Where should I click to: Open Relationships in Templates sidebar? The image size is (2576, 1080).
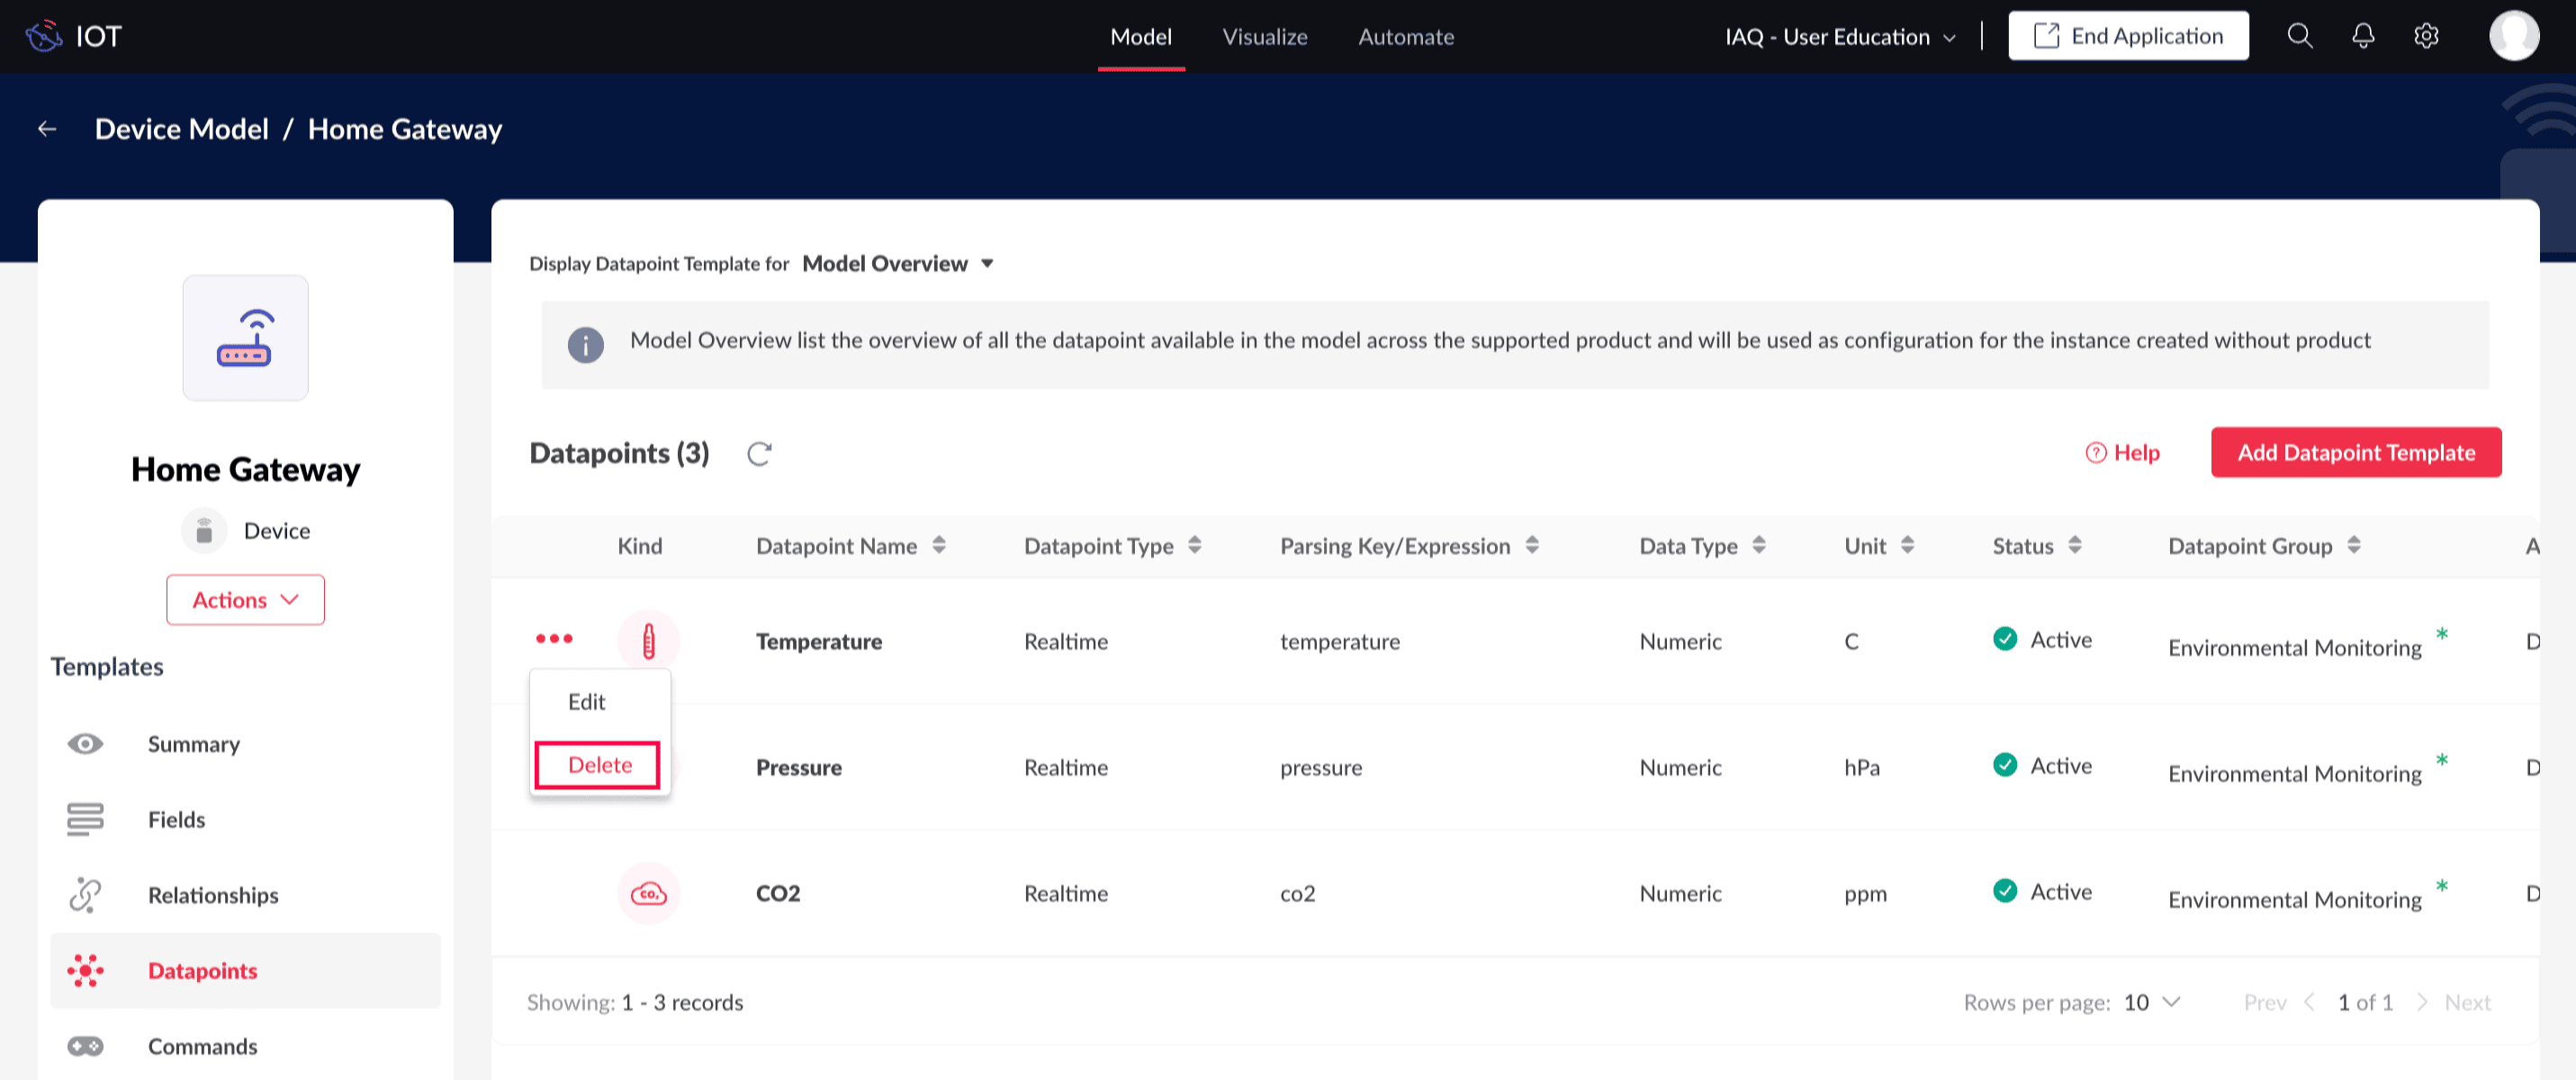pyautogui.click(x=213, y=895)
